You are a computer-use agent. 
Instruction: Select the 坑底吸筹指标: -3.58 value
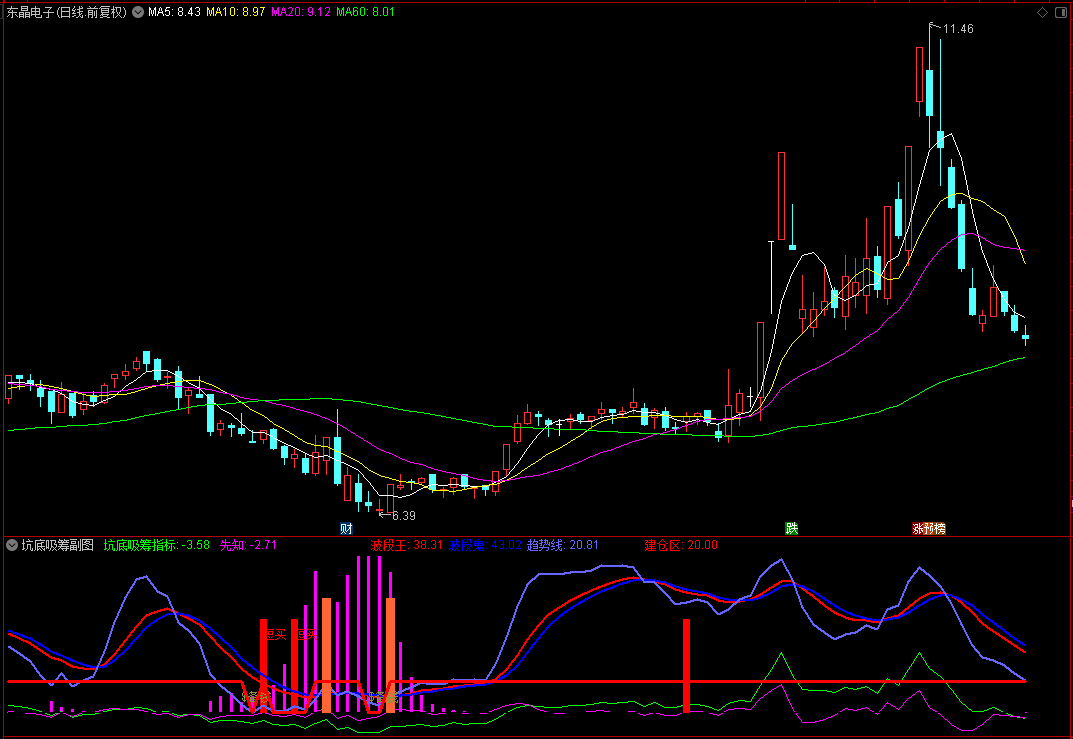(157, 545)
